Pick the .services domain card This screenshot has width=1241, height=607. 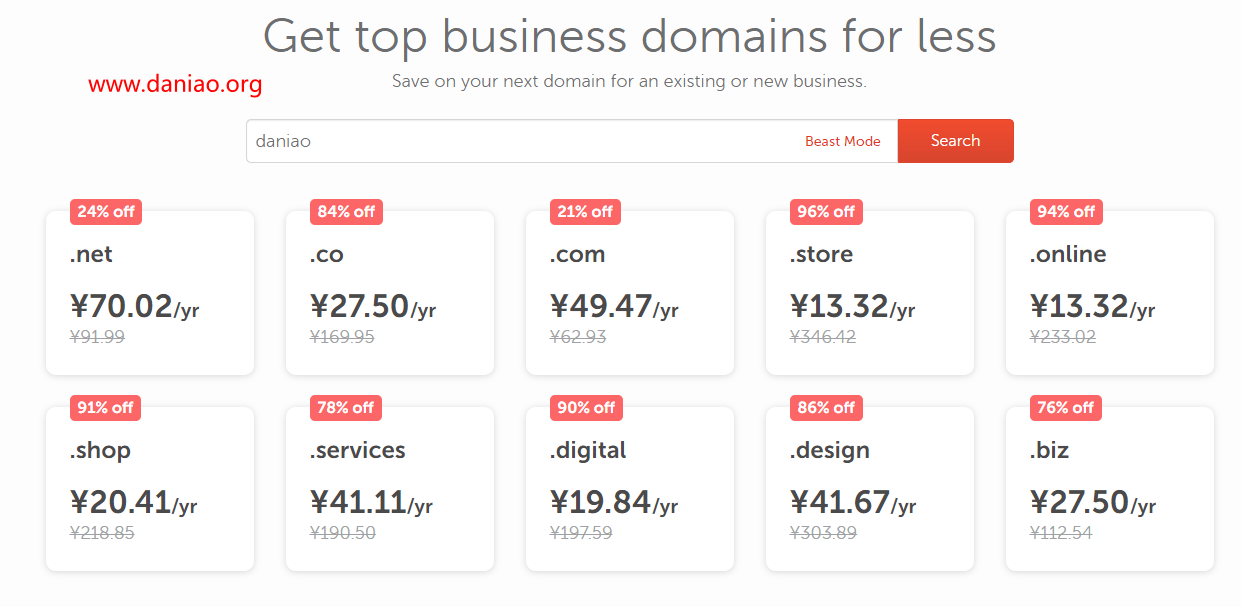[390, 488]
